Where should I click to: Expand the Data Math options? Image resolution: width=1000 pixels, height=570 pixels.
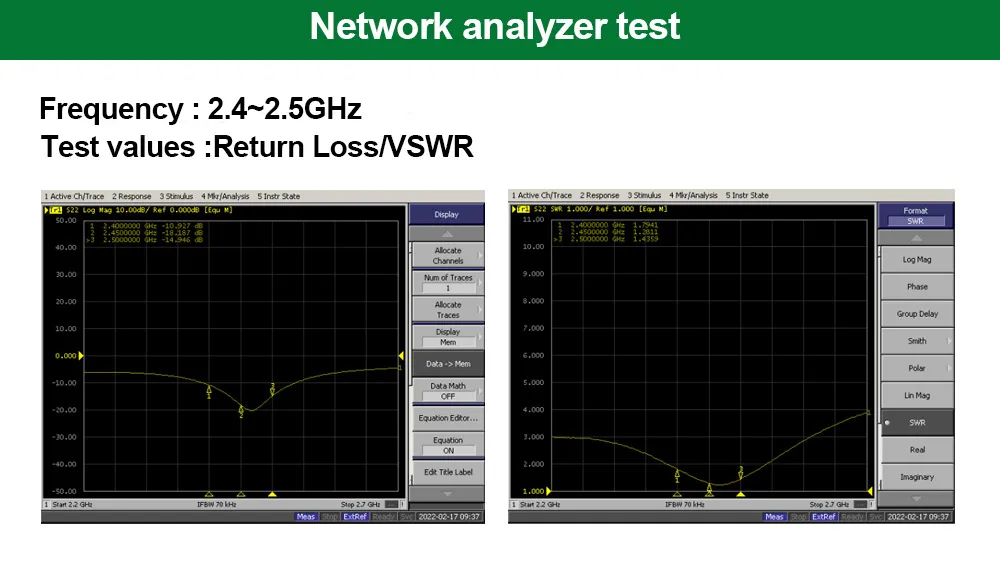[x=447, y=391]
